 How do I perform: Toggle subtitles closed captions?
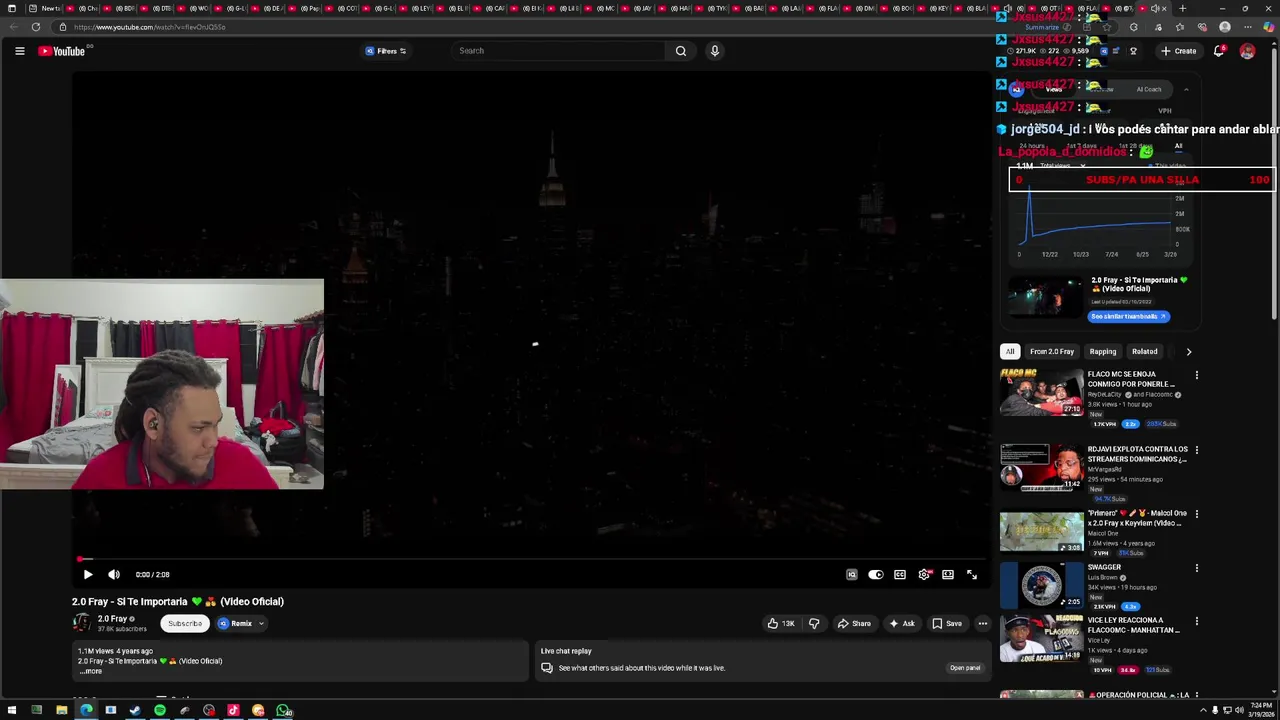(900, 575)
